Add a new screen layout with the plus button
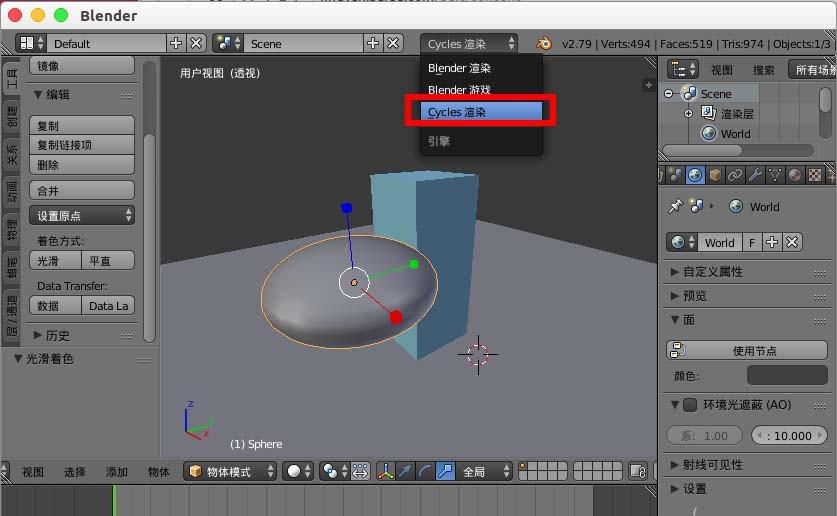The image size is (837, 516). pos(176,43)
